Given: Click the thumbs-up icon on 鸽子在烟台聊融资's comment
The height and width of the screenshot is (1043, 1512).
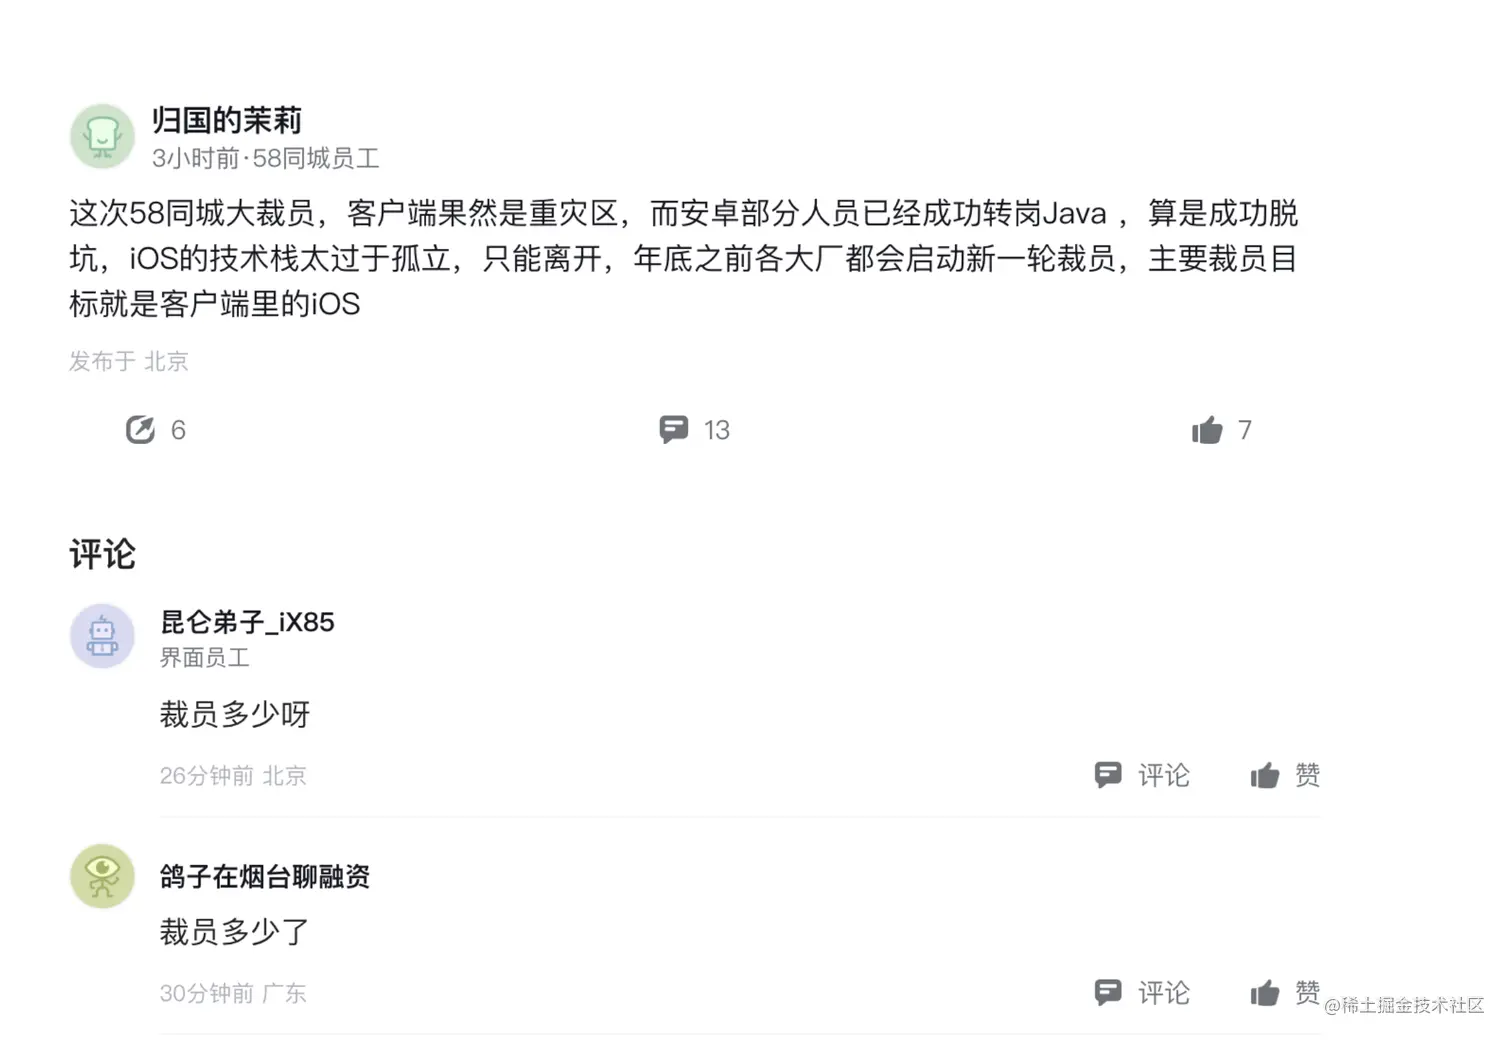Looking at the screenshot, I should click(1265, 992).
